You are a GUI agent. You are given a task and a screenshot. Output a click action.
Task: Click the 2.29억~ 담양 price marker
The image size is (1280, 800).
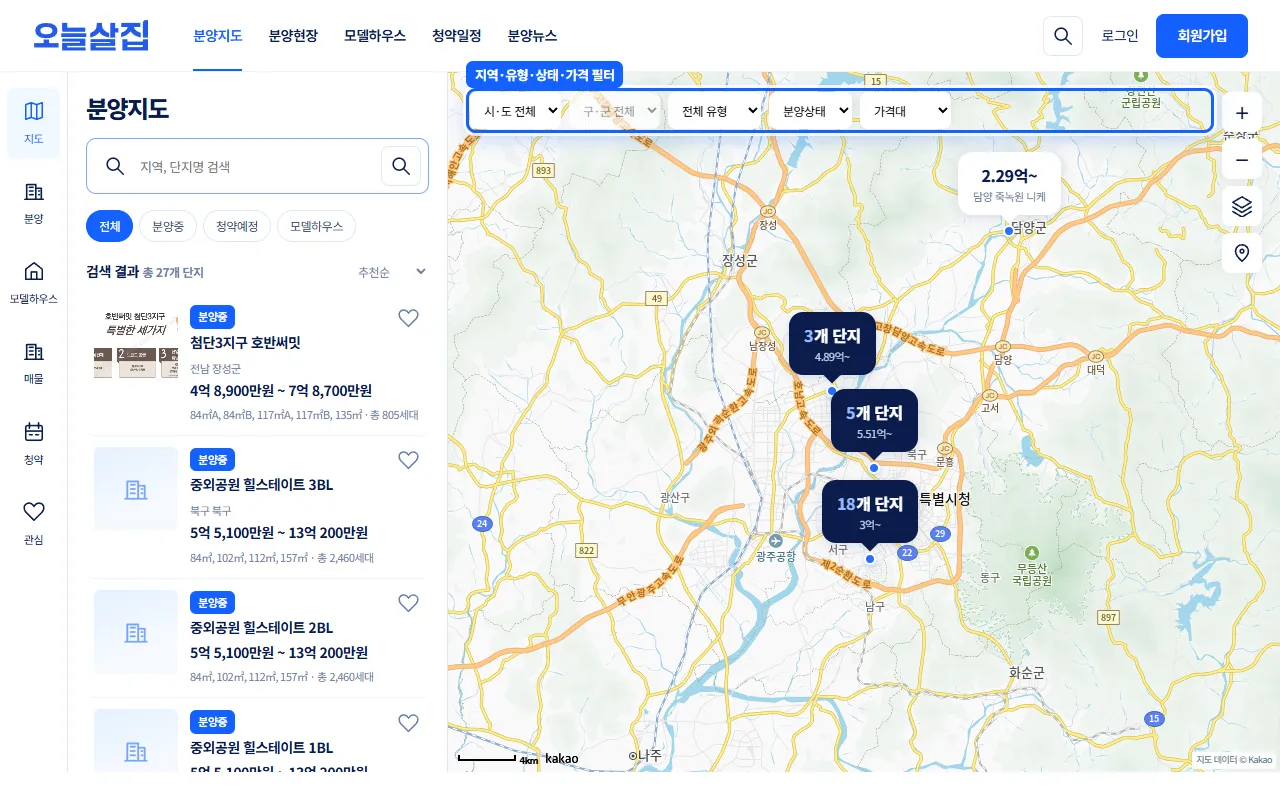(x=1009, y=184)
